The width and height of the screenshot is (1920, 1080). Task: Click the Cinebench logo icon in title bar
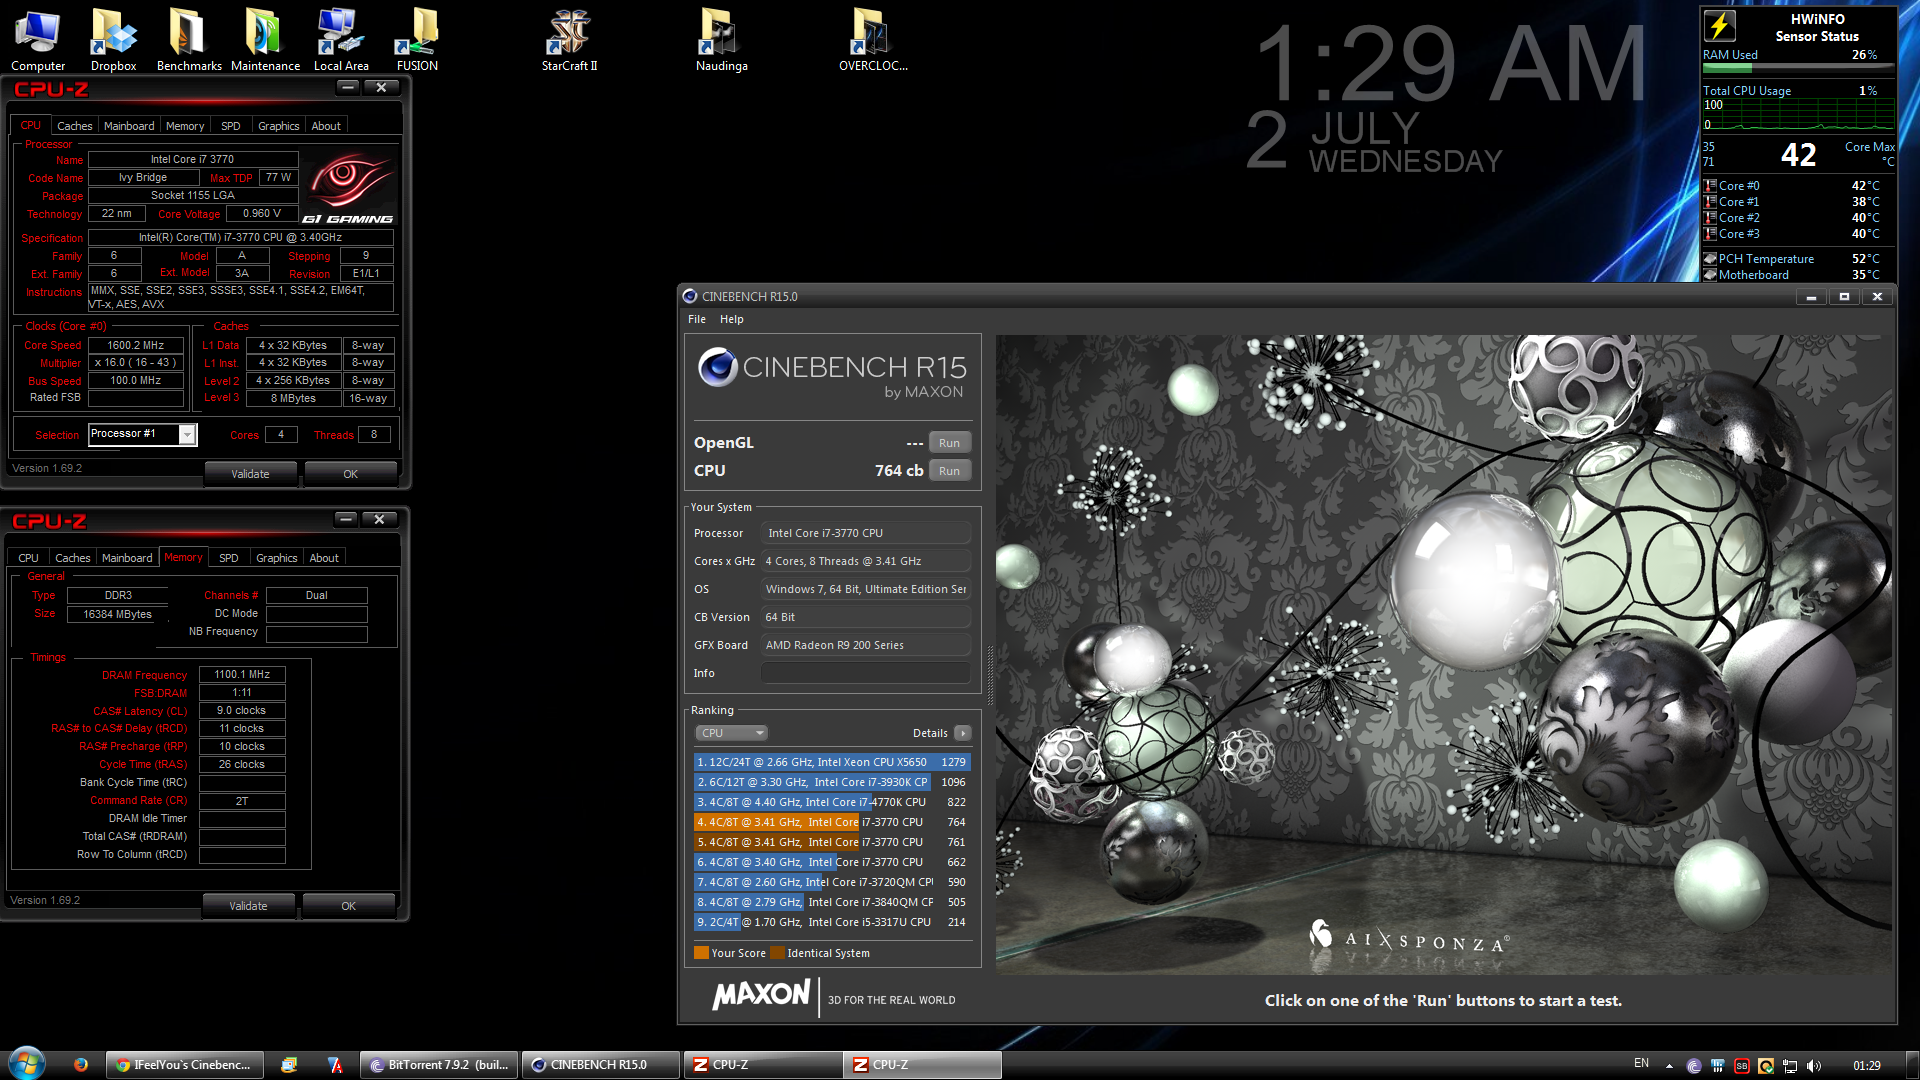pyautogui.click(x=689, y=296)
